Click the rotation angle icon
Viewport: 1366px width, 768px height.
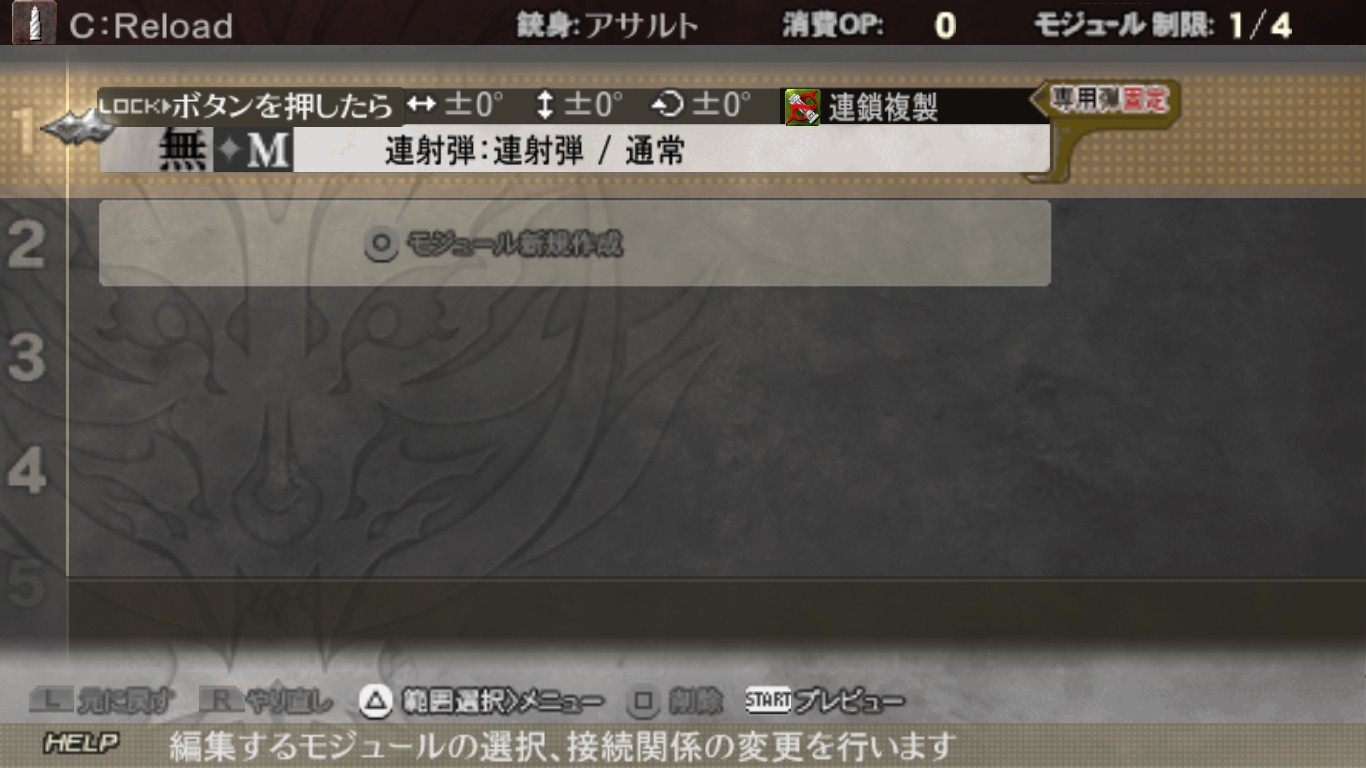coord(667,104)
